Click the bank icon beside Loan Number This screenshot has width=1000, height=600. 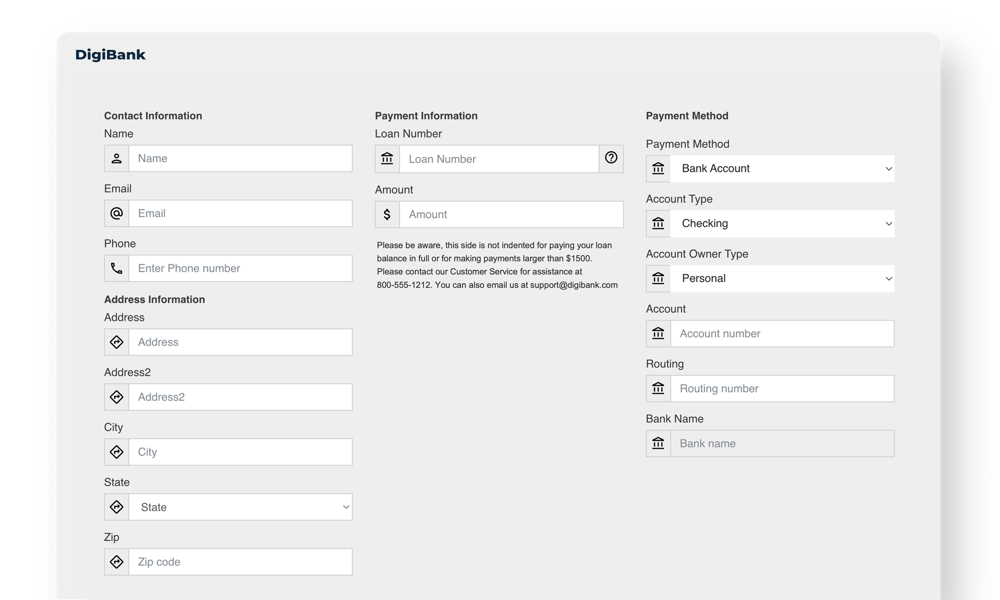click(x=387, y=158)
